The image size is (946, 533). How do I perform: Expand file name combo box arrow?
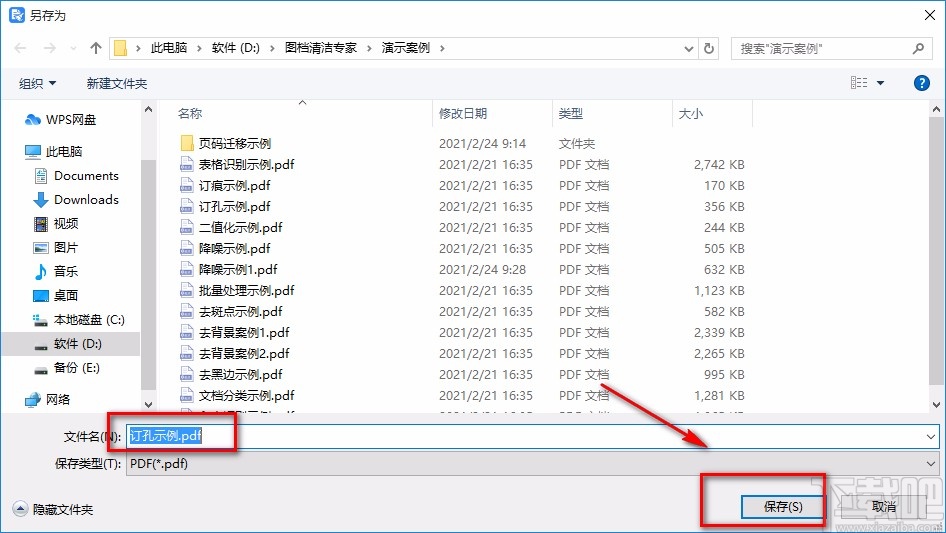(930, 436)
